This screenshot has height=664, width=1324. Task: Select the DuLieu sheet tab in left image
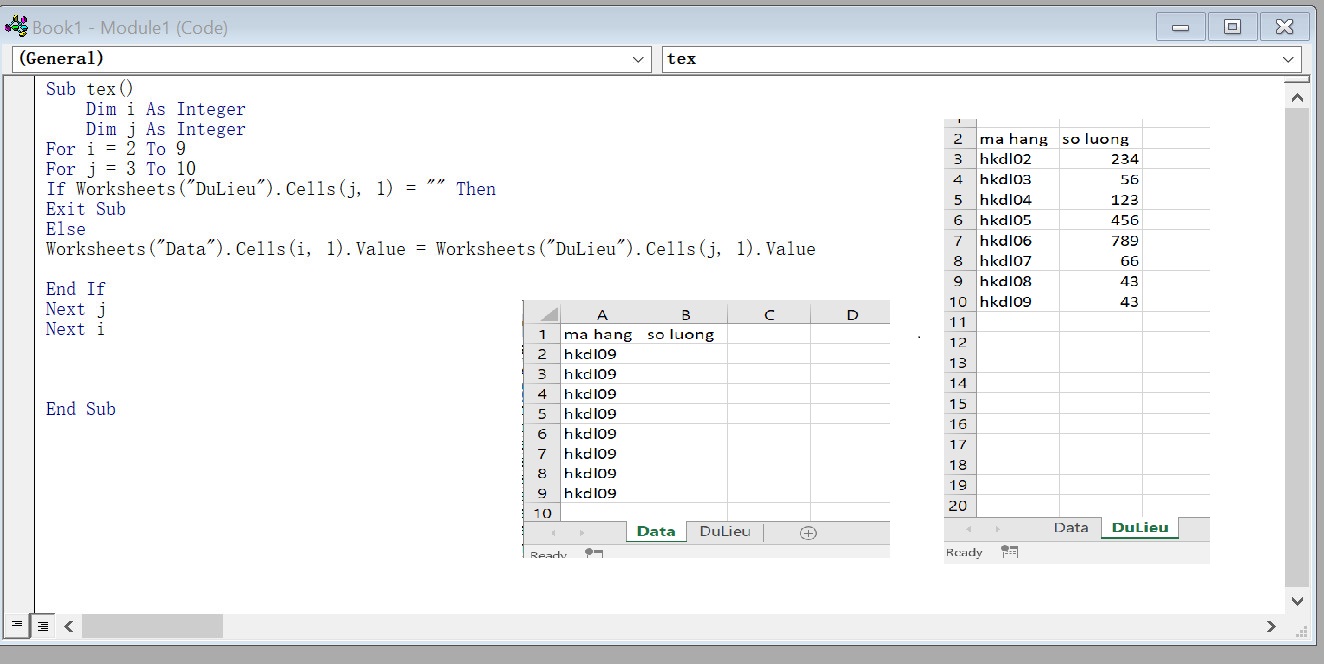[725, 531]
